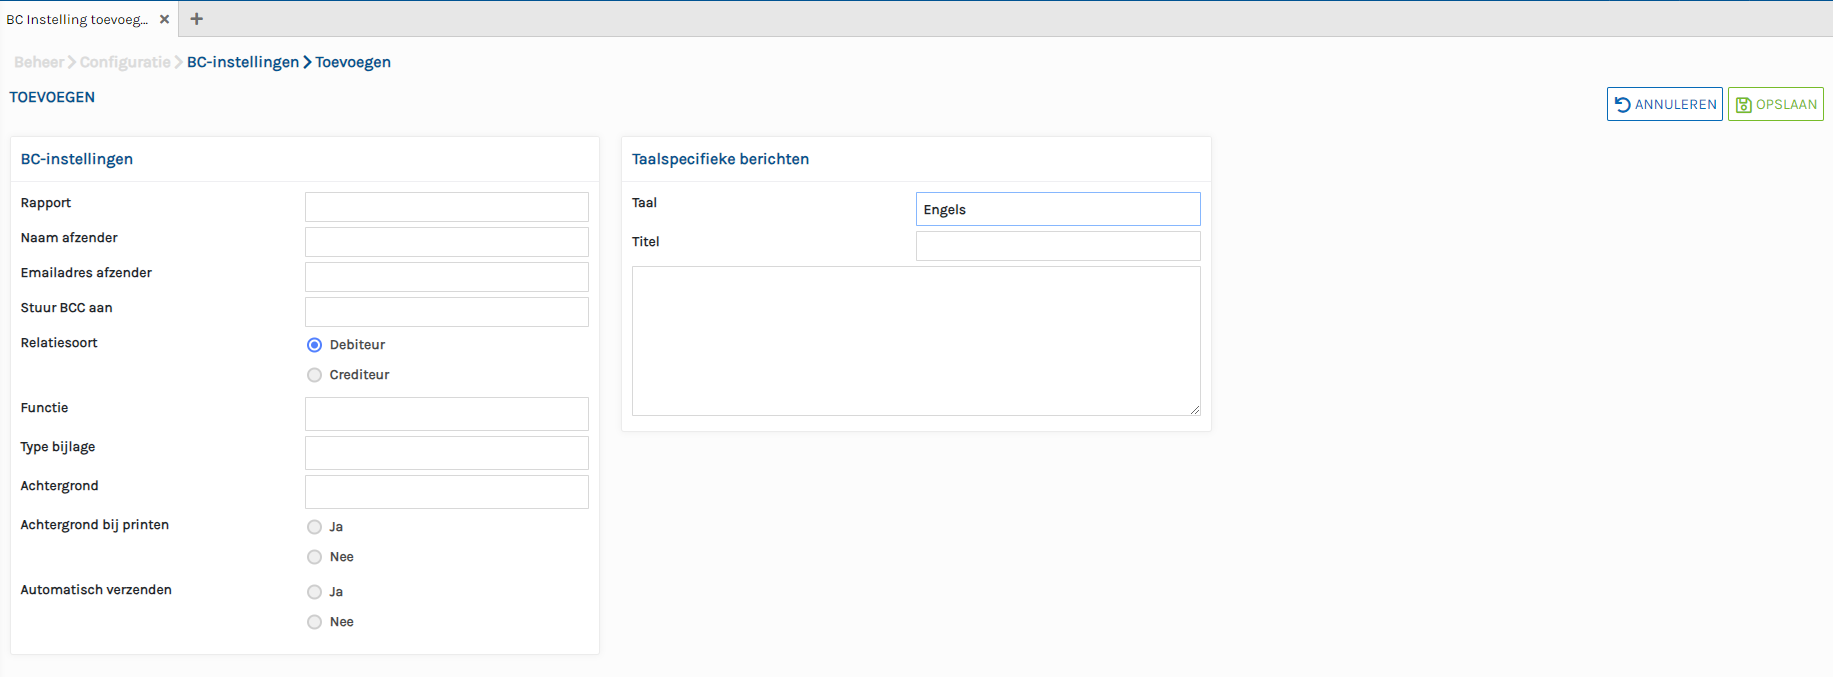The image size is (1833, 677).
Task: Grab the message textarea resize handle
Action: (1194, 409)
